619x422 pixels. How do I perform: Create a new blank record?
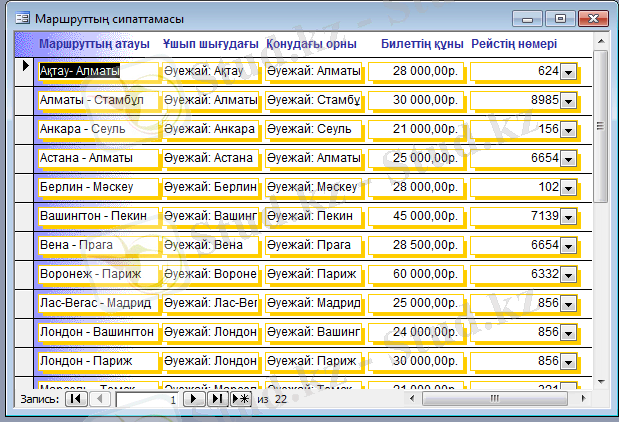point(241,398)
